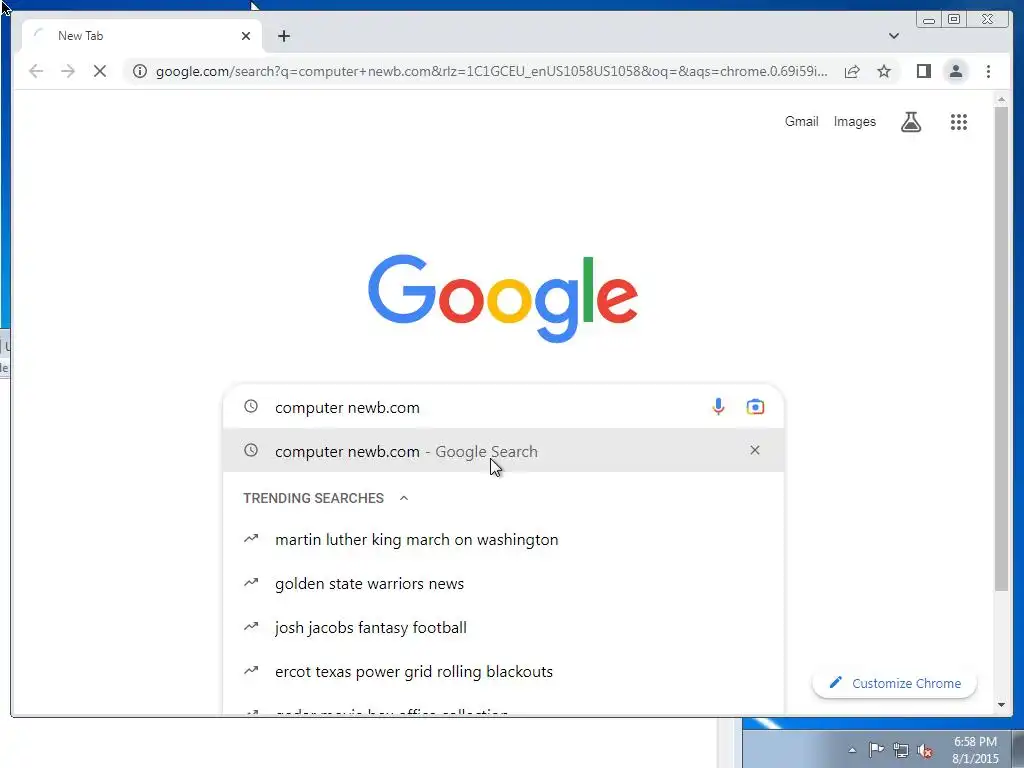The width and height of the screenshot is (1024, 768).
Task: Click the Customize Chrome button
Action: click(x=895, y=683)
